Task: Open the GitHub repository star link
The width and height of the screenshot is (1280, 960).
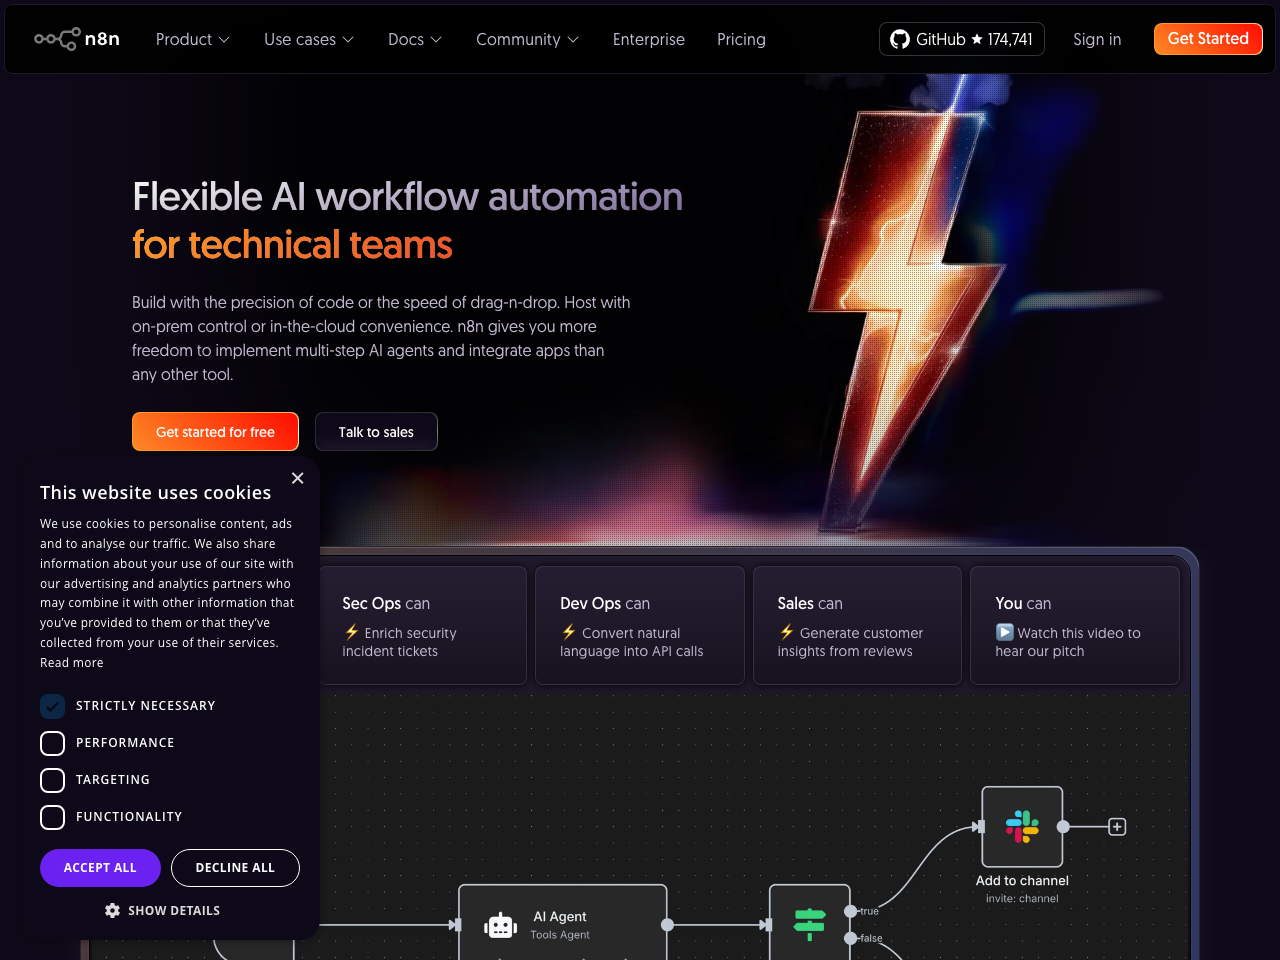Action: (961, 39)
